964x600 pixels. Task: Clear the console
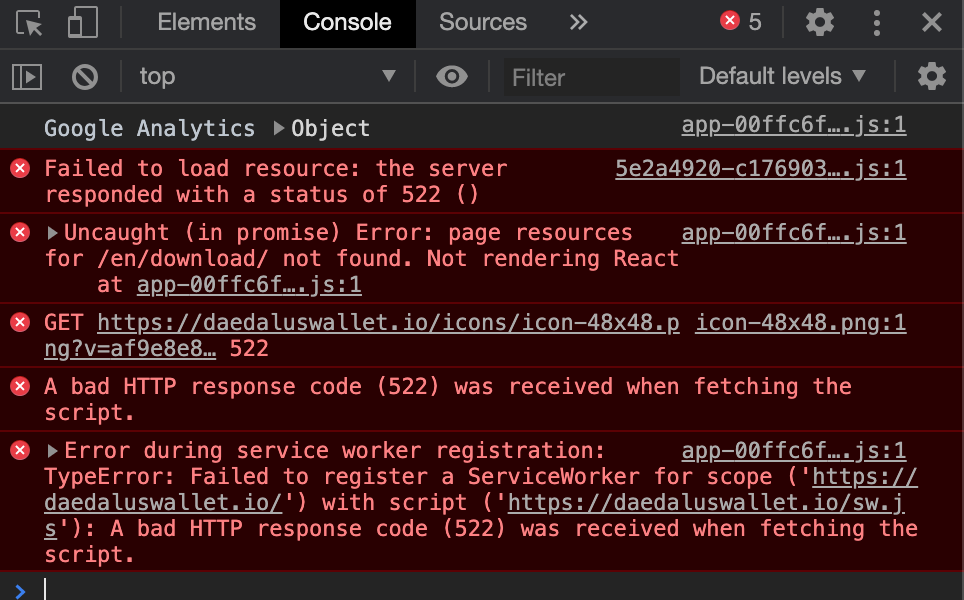tap(84, 77)
